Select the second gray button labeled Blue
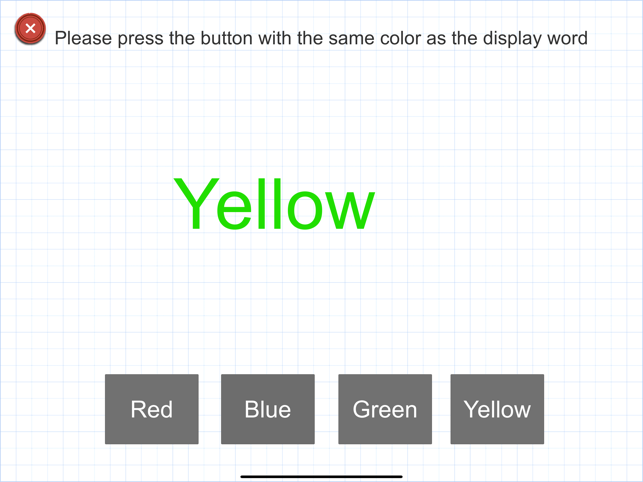 268,409
